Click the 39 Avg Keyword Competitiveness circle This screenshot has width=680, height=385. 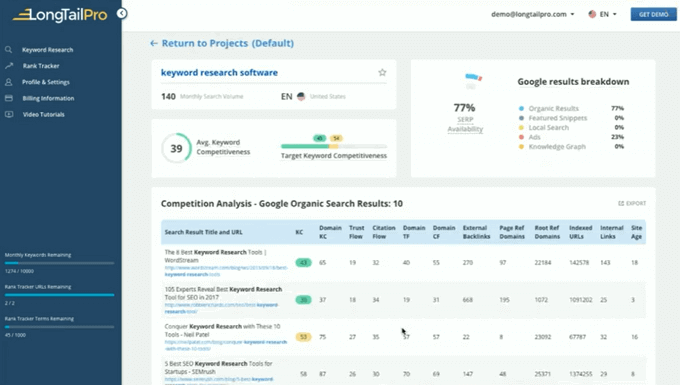[176, 148]
